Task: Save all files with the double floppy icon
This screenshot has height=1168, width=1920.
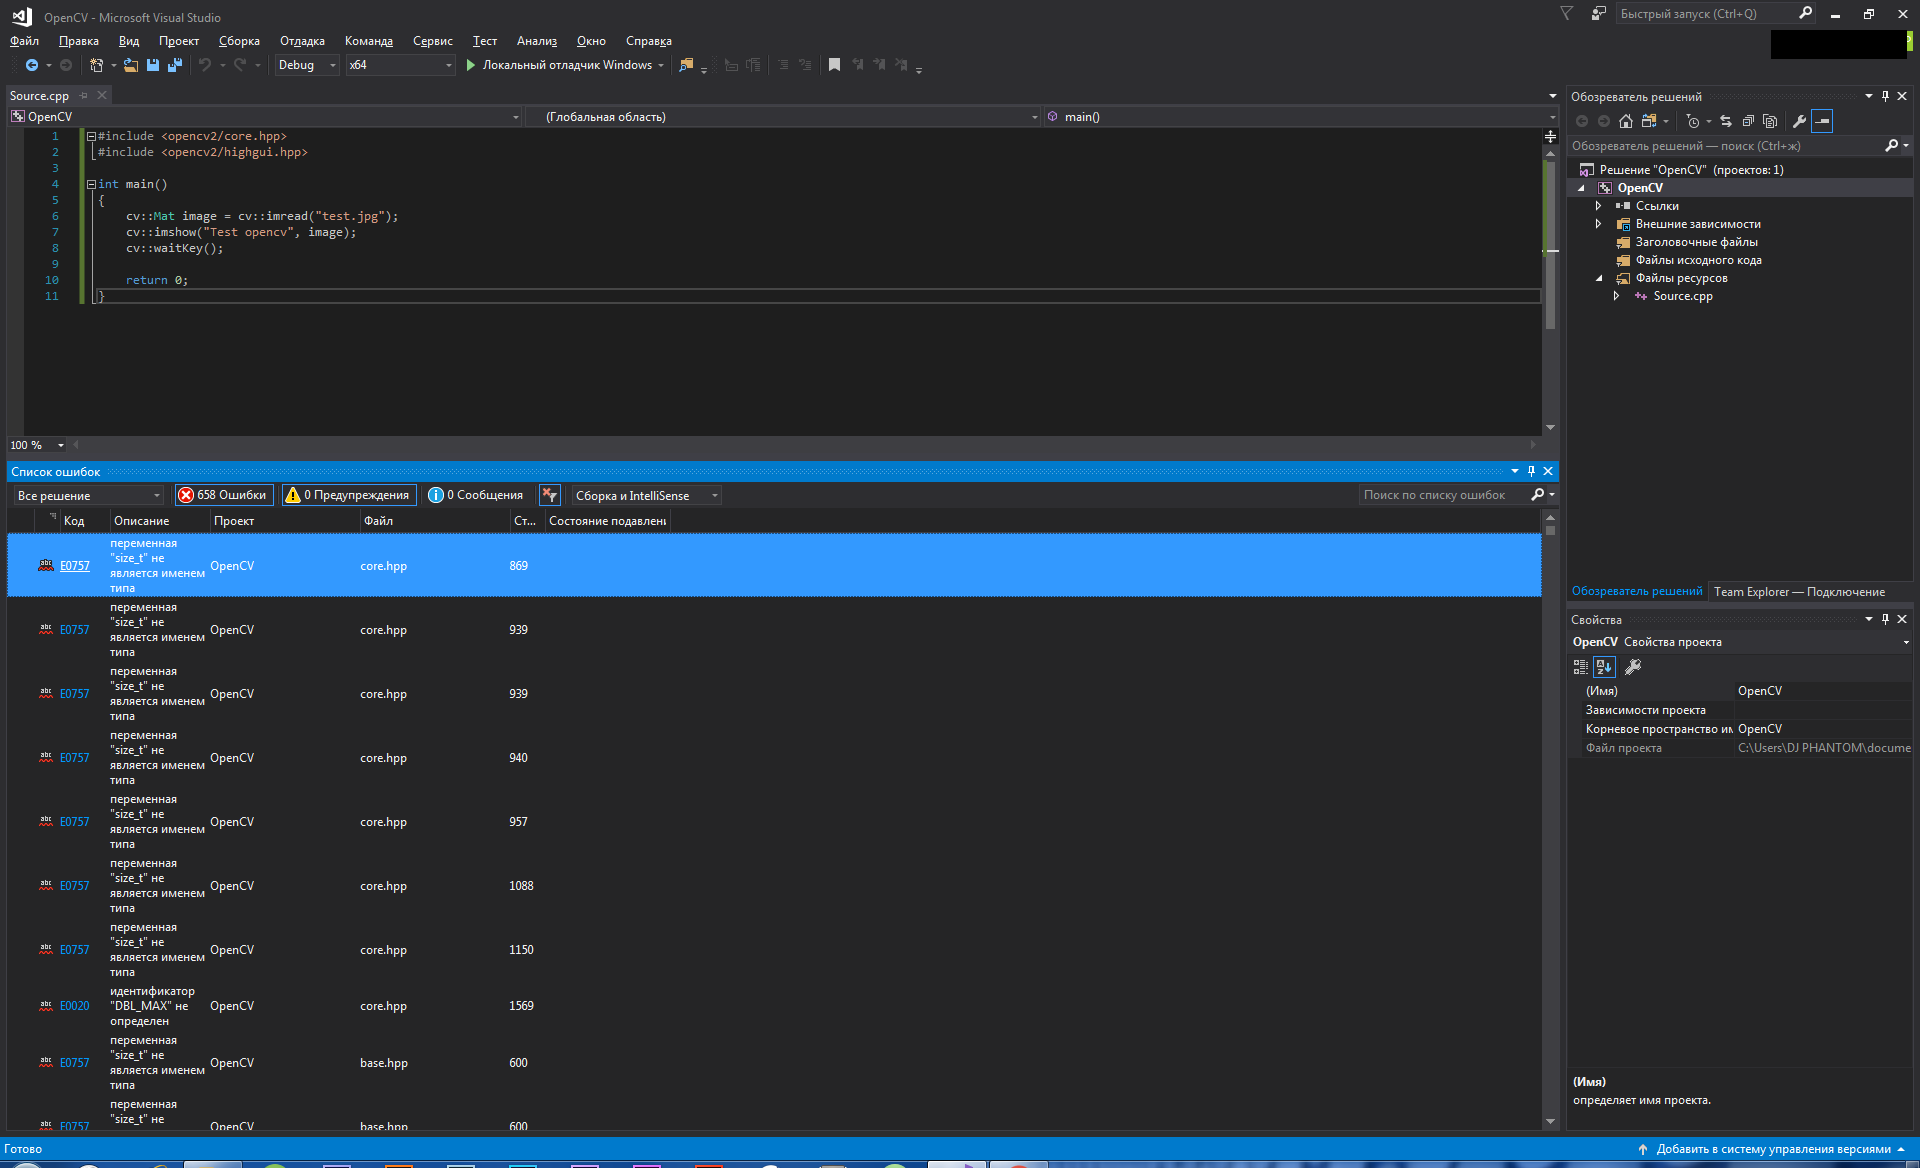Action: (x=175, y=65)
